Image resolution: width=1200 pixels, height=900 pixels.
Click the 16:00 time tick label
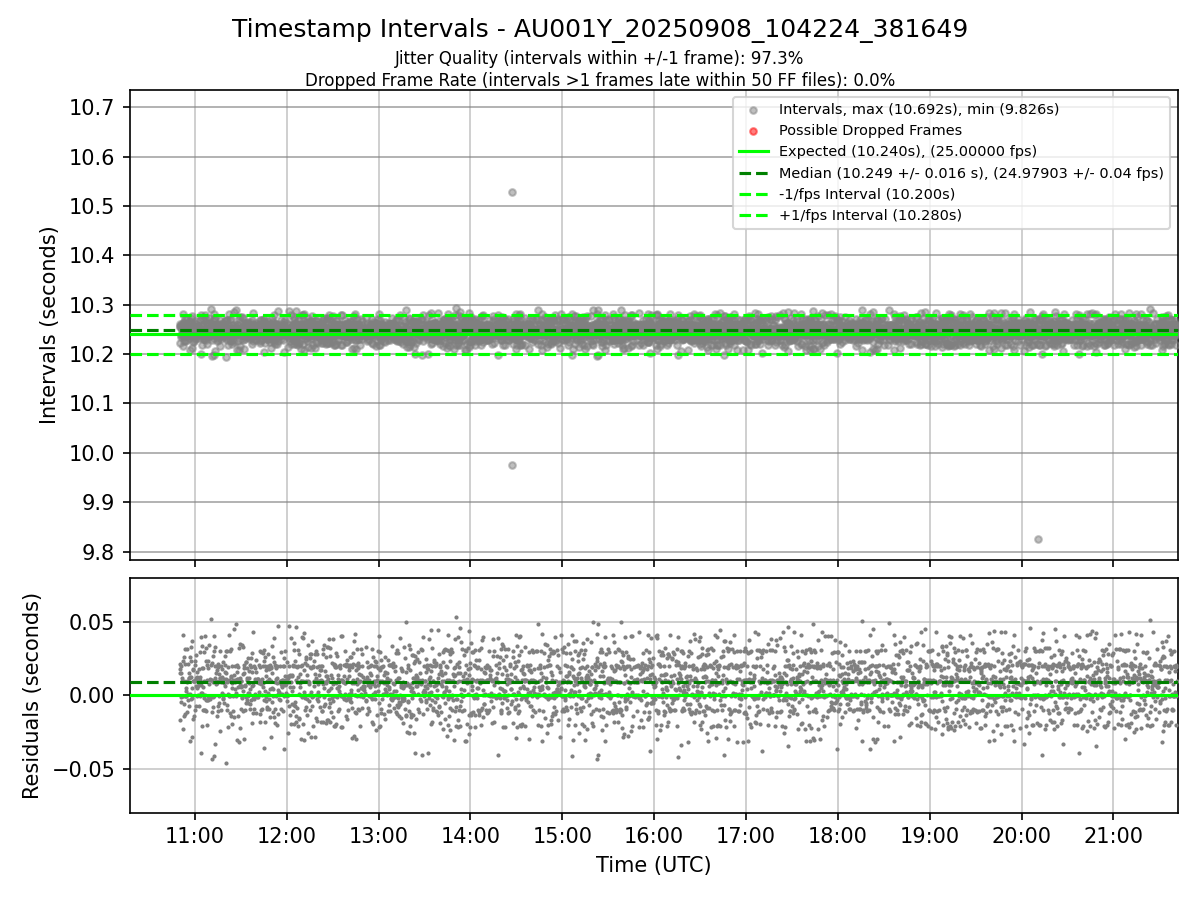click(654, 835)
